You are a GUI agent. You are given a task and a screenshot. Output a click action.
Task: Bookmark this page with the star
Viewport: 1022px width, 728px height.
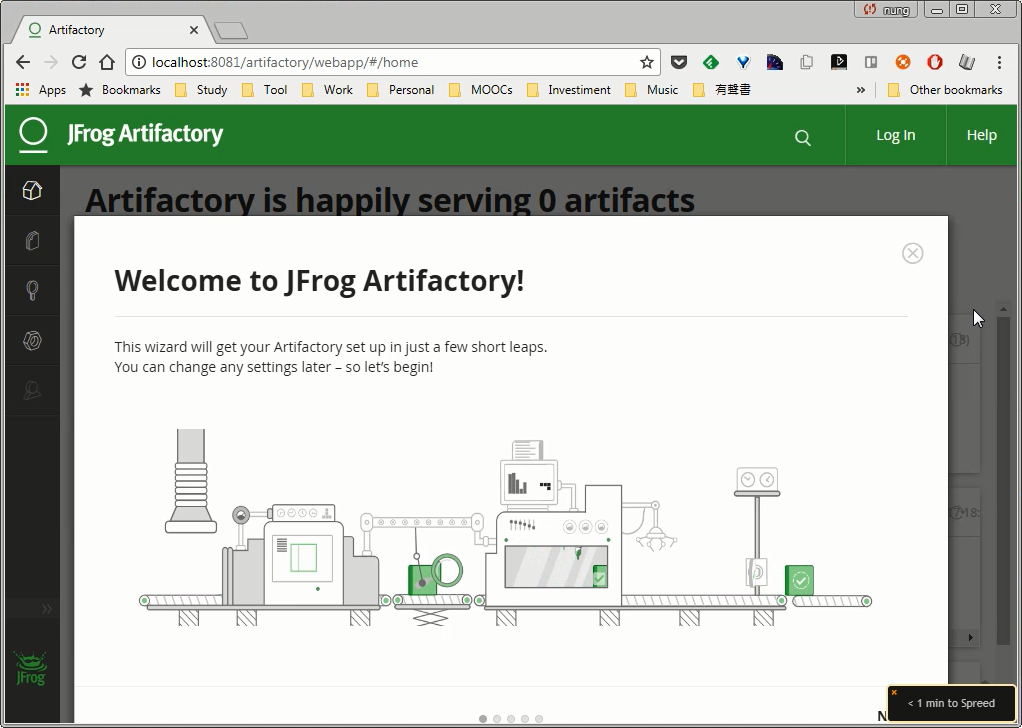point(647,62)
